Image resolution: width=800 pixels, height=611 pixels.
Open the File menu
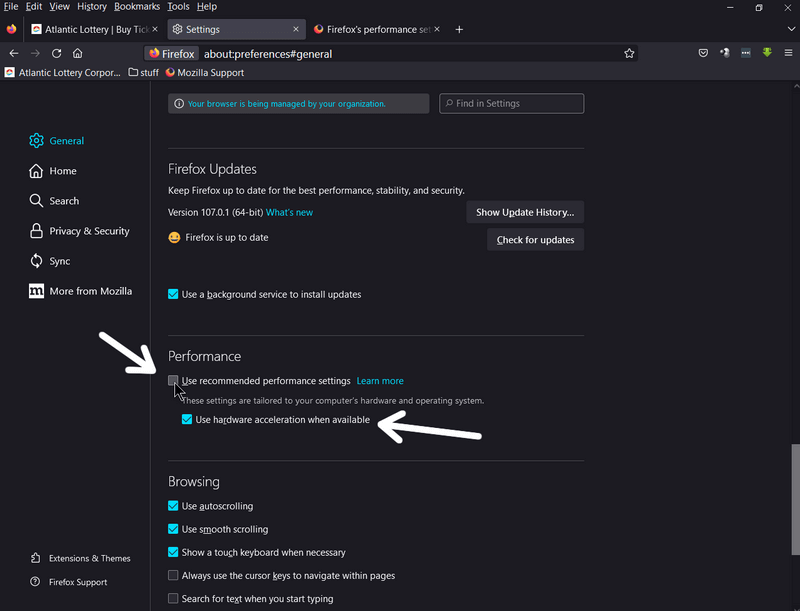pyautogui.click(x=11, y=7)
